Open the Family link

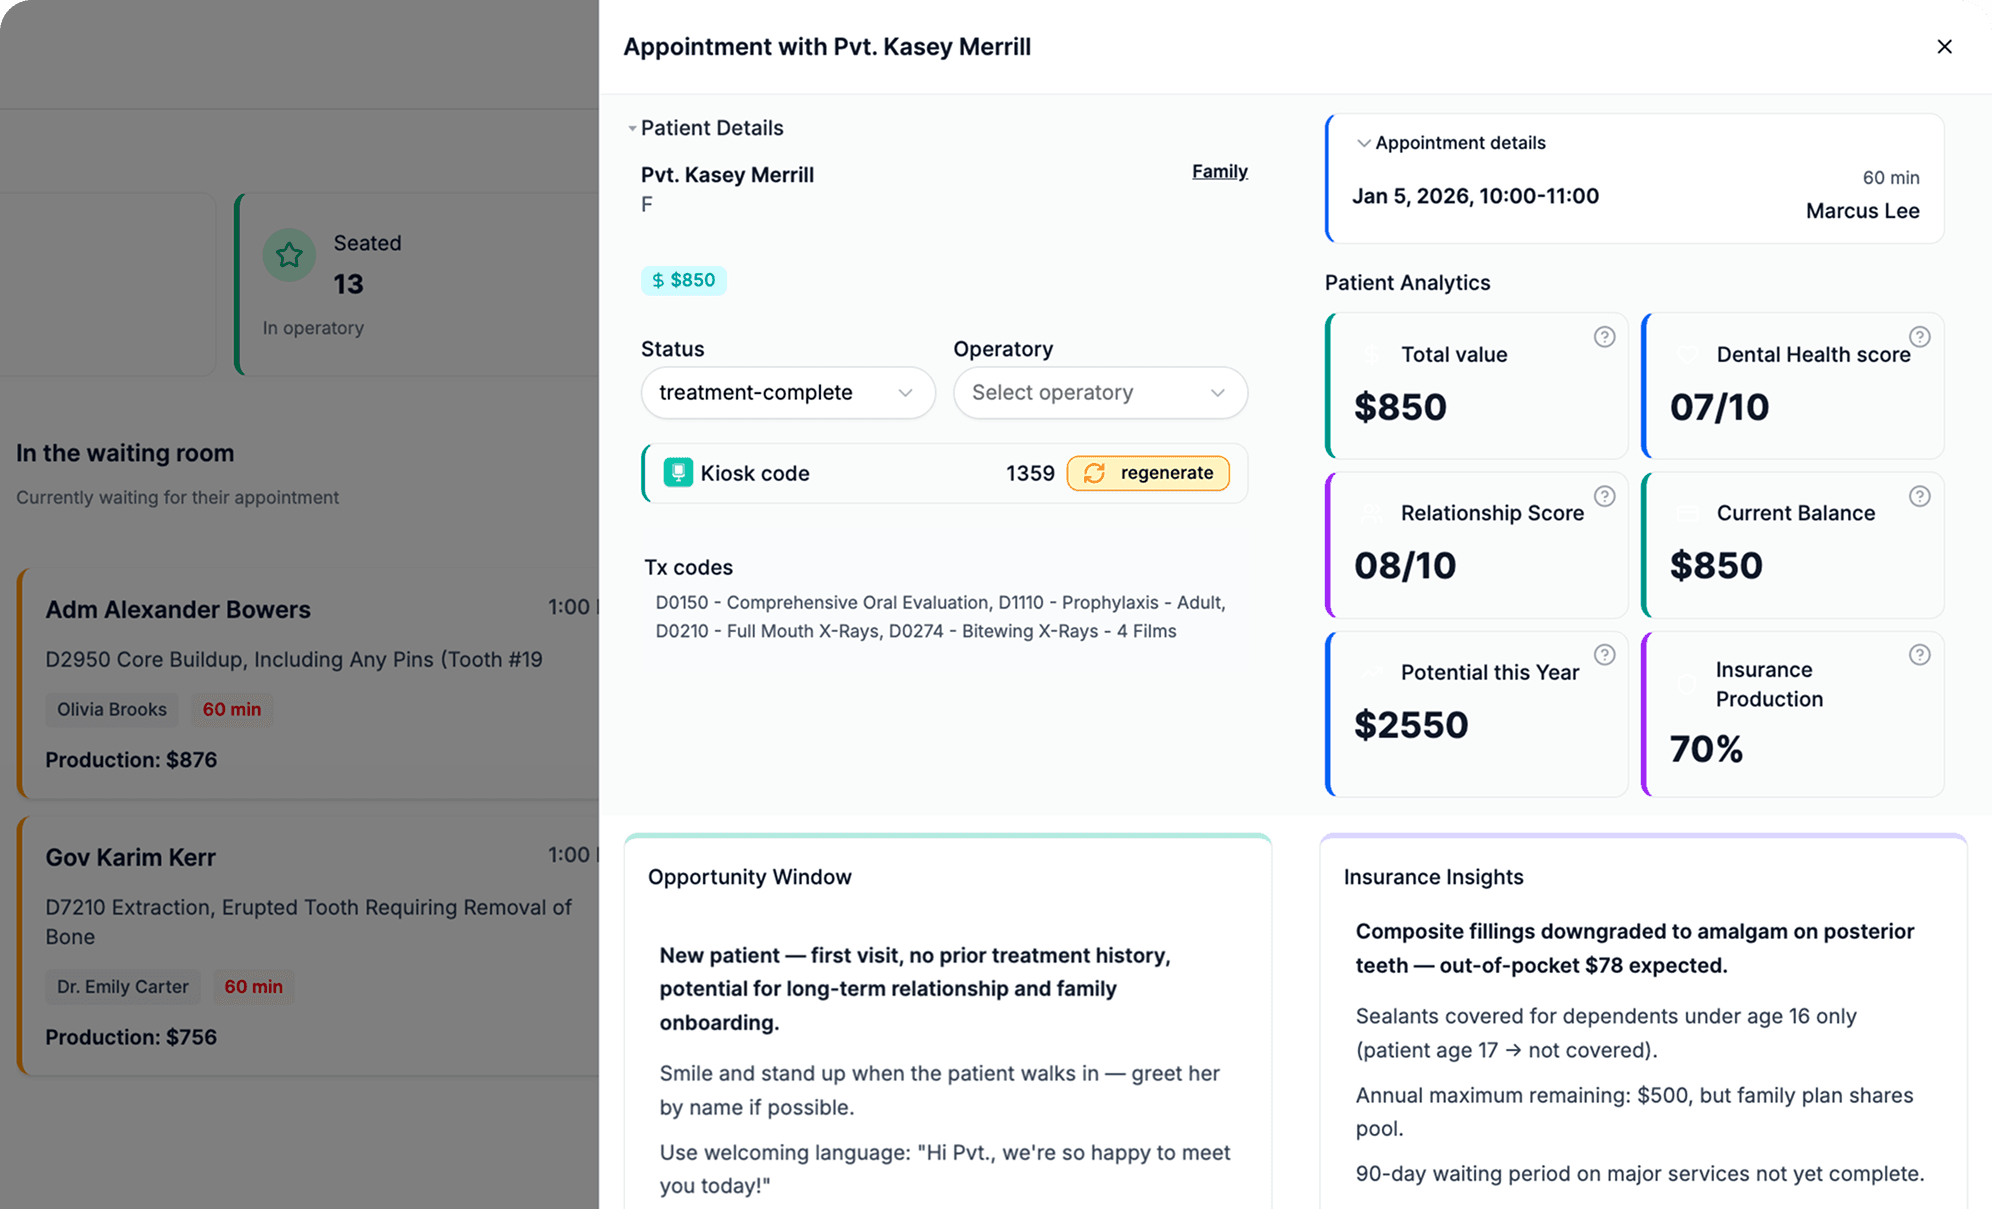click(x=1219, y=171)
